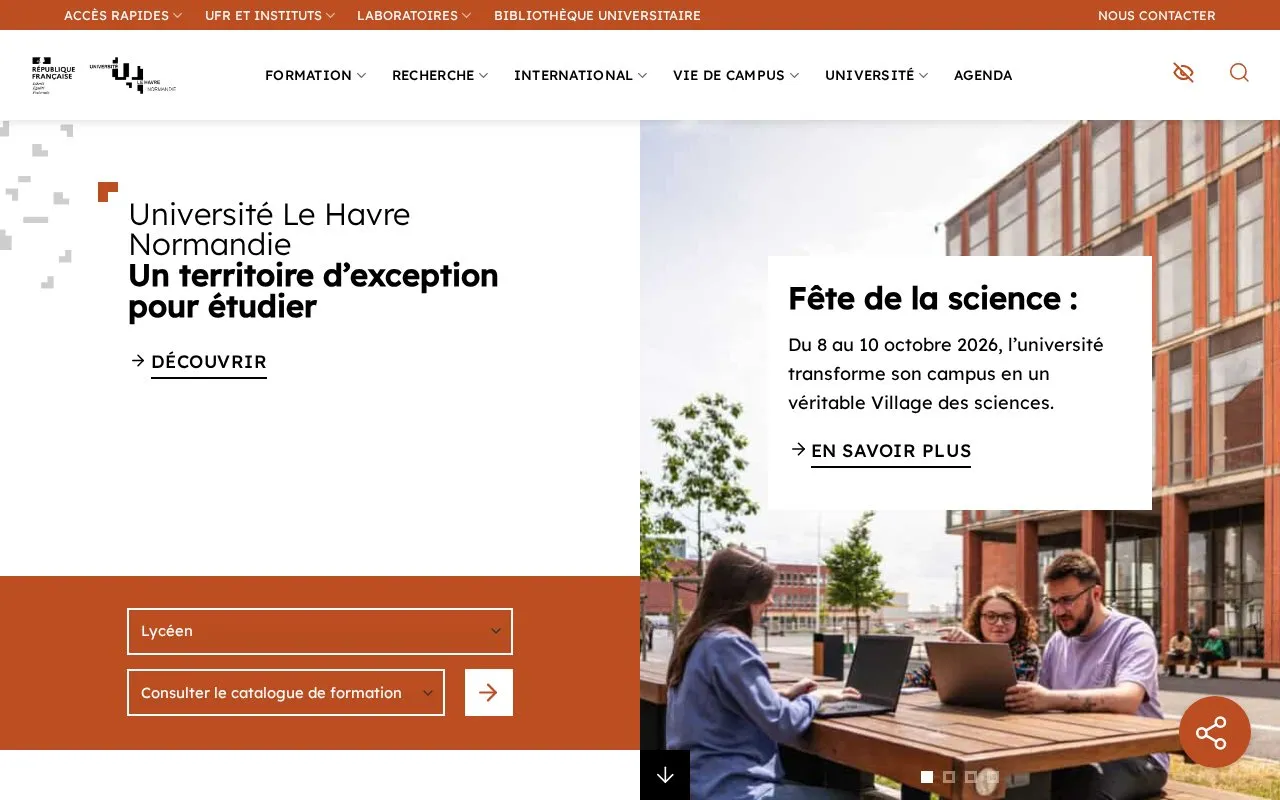The height and width of the screenshot is (800, 1280).
Task: Click the down arrow scroll button
Action: coord(665,775)
